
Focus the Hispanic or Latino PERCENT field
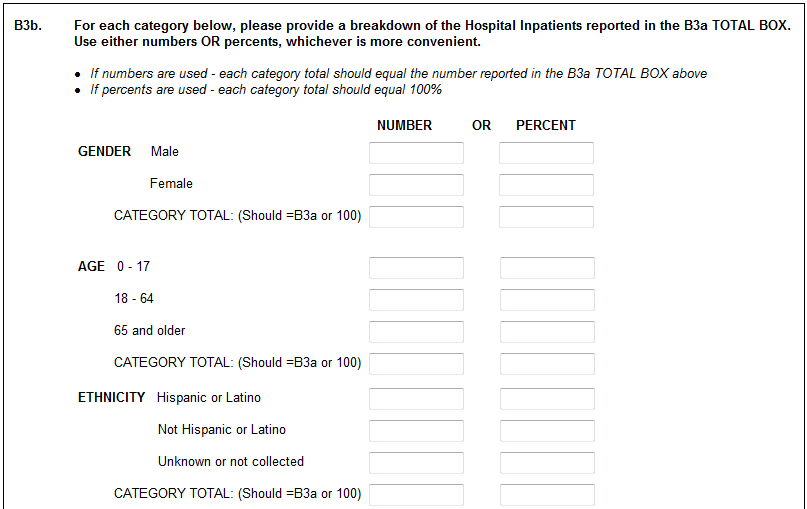547,399
